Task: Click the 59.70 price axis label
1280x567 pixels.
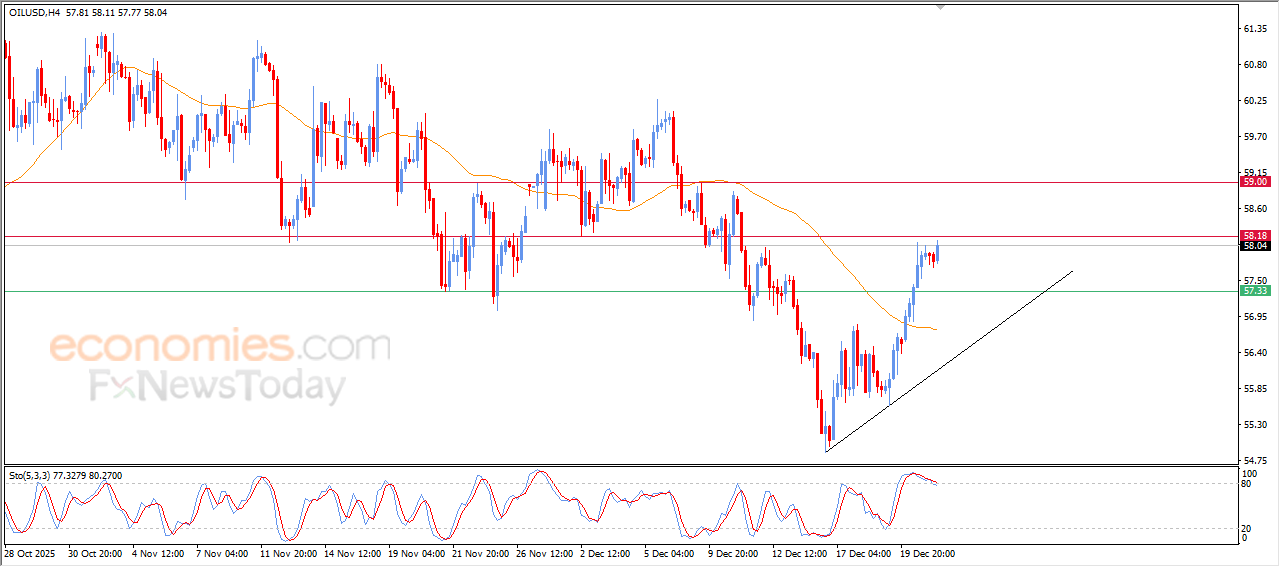Action: click(1256, 137)
